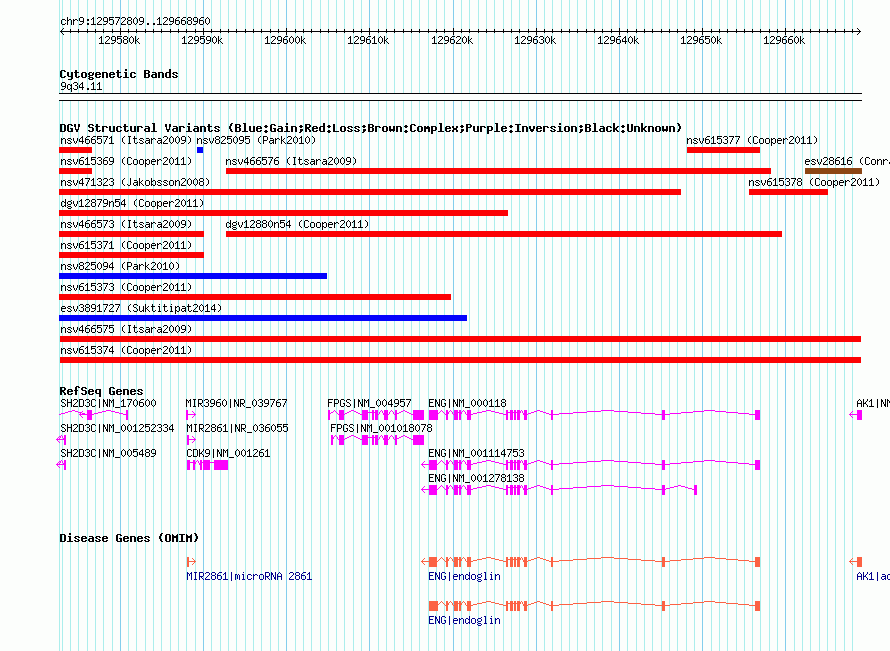Open variant nsv615377 (Cooper2011)
Viewport: 890px width, 651px height.
(752, 140)
